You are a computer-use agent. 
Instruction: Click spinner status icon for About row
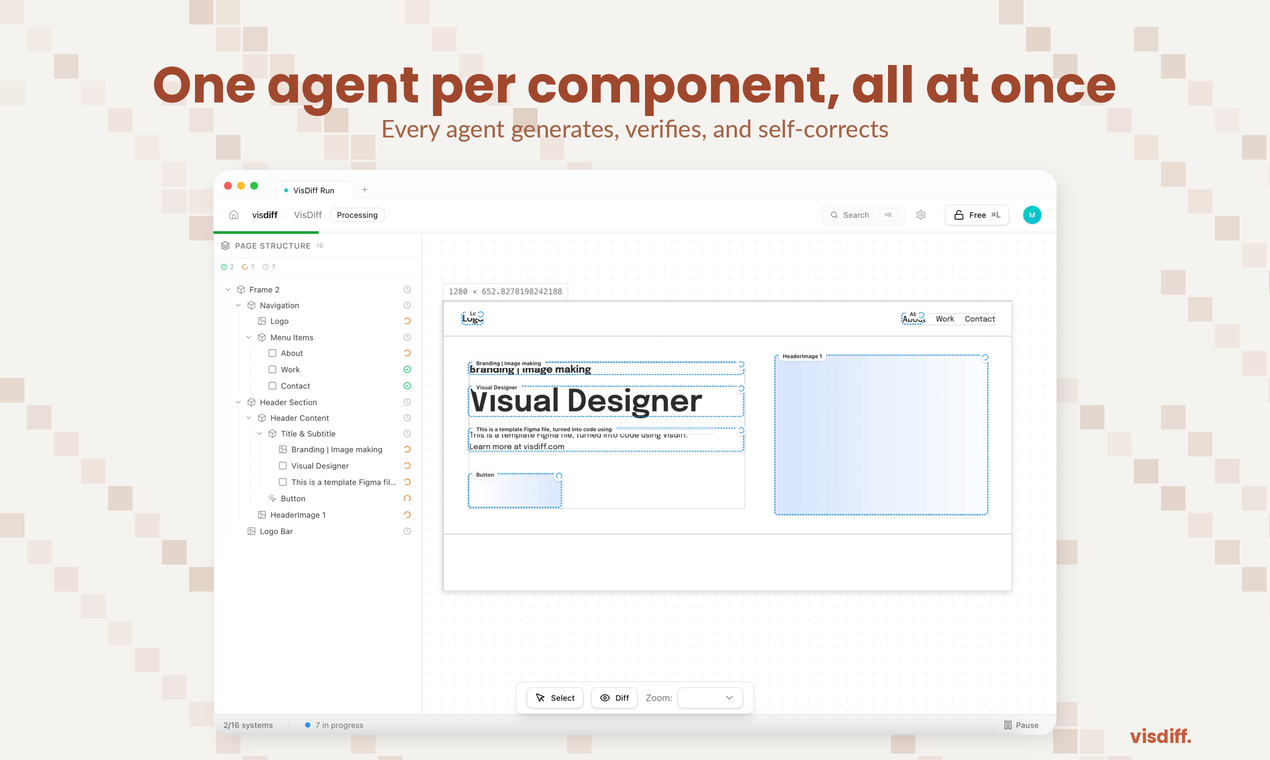[x=407, y=353]
